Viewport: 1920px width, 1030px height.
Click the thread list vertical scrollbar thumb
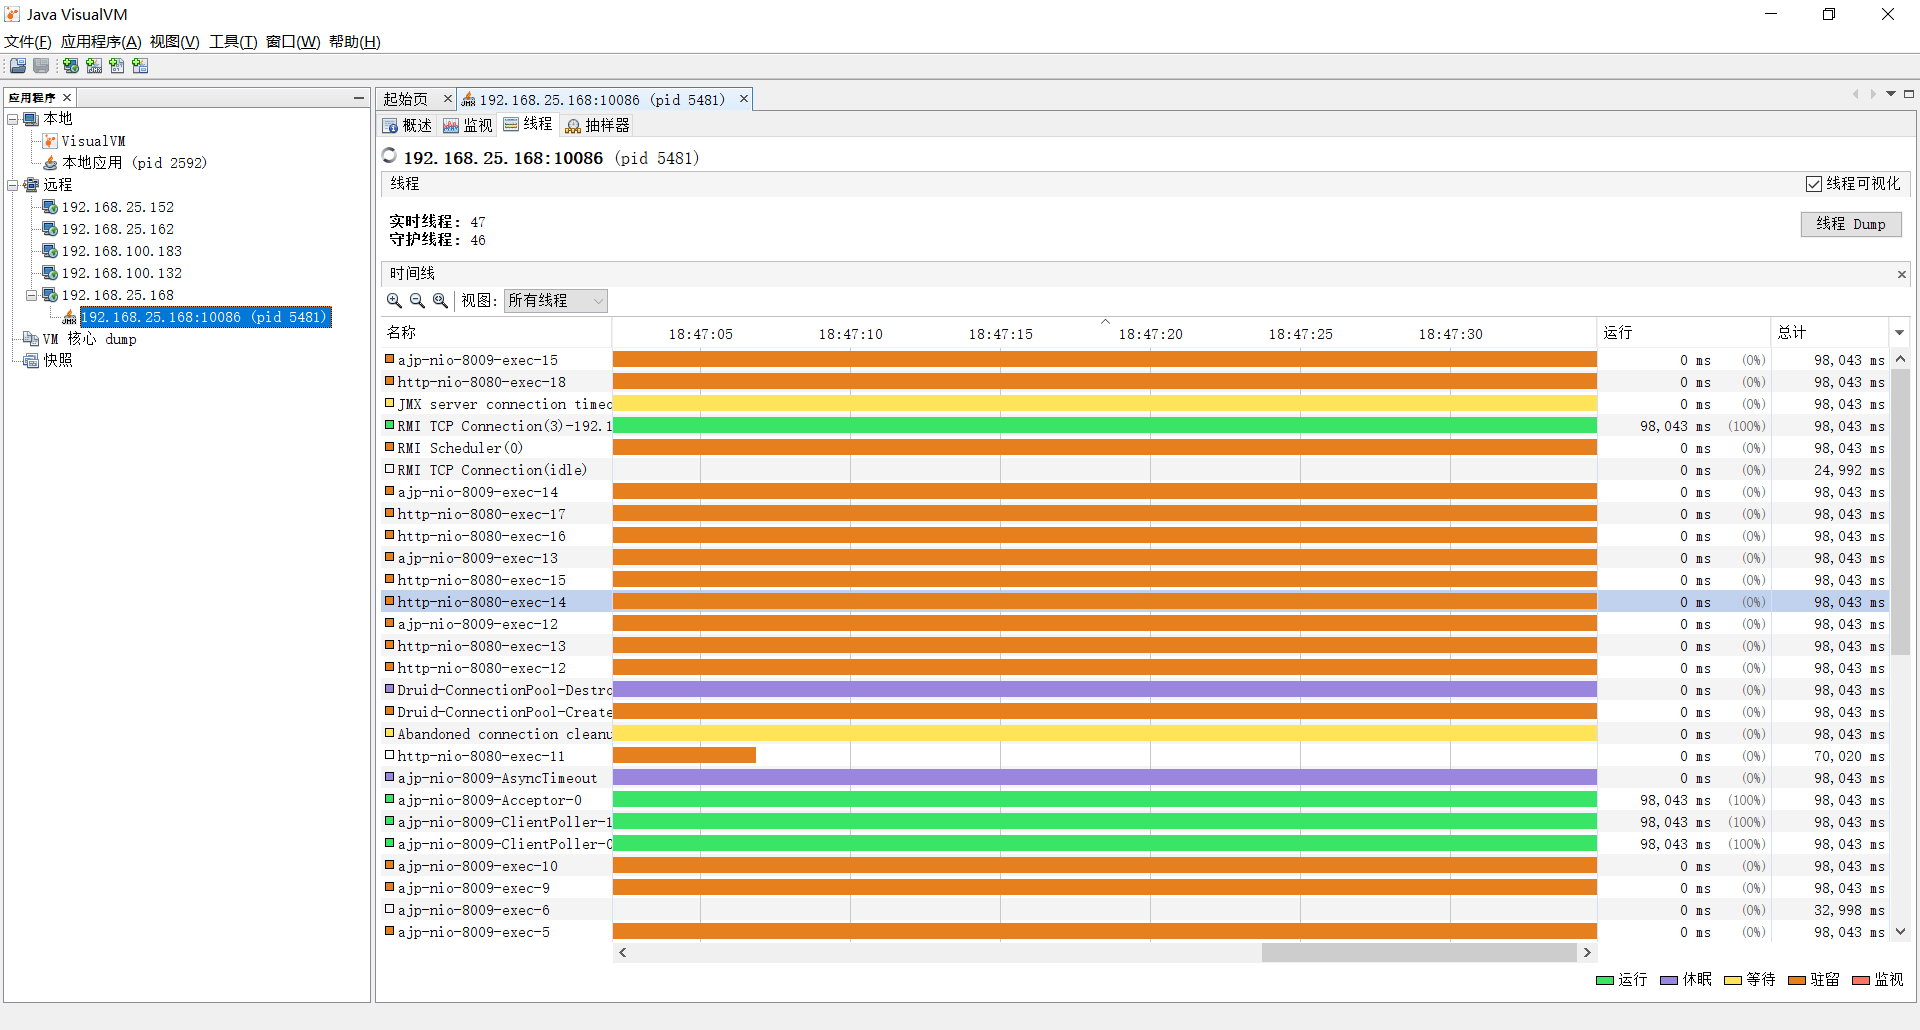(x=1901, y=511)
